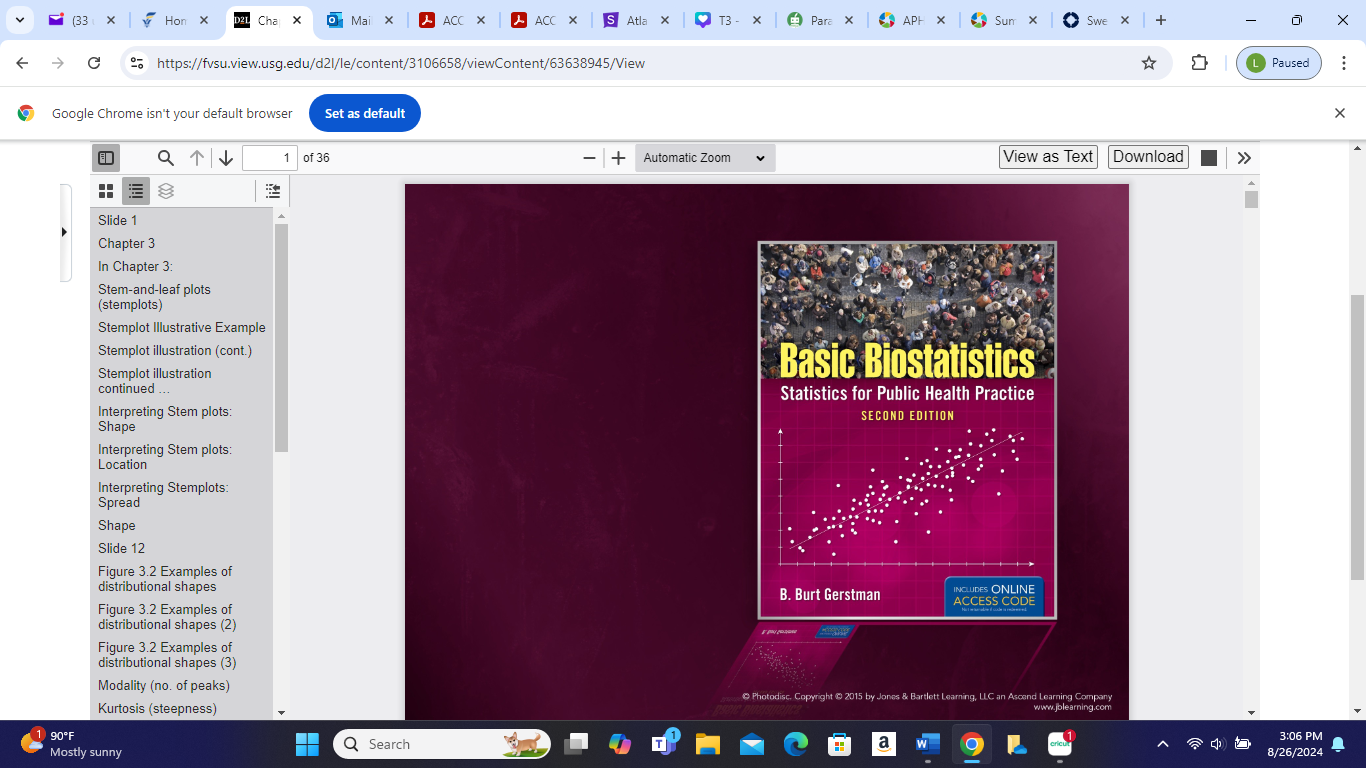
Task: Select Interpreting Stem plots: Shape entry
Action: 165,419
